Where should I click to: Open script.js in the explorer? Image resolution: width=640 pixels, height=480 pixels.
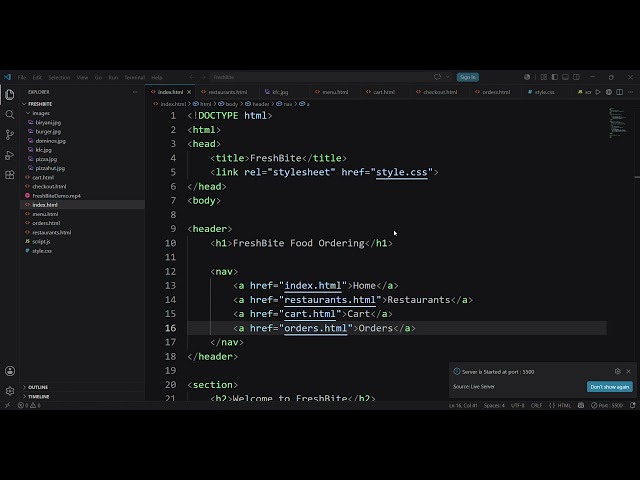click(x=41, y=242)
